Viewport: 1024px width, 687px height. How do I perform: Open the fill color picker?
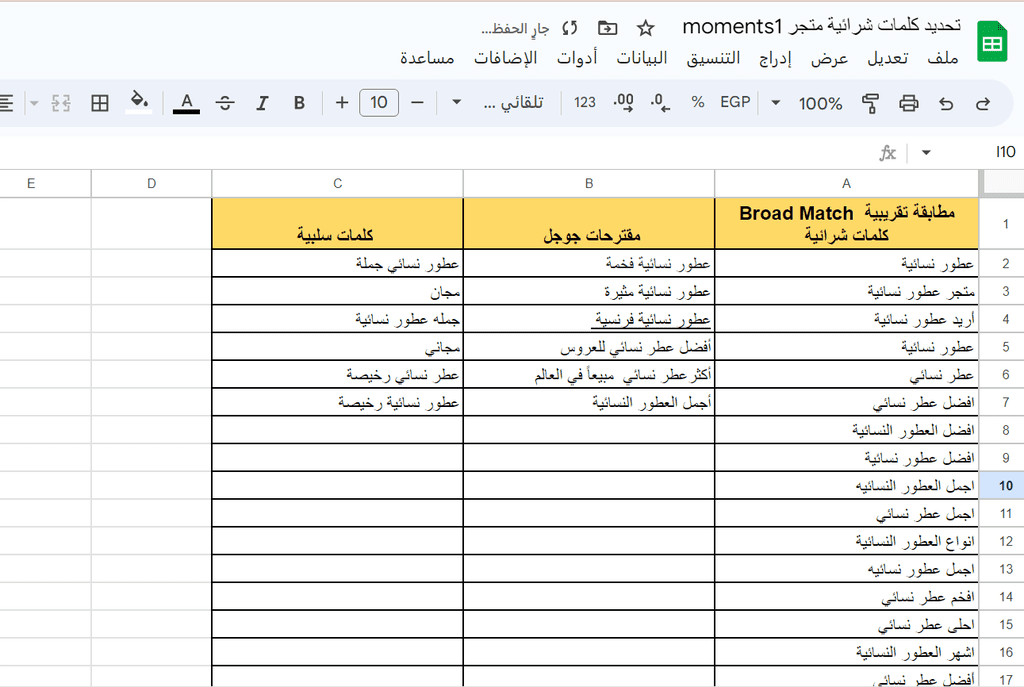138,103
